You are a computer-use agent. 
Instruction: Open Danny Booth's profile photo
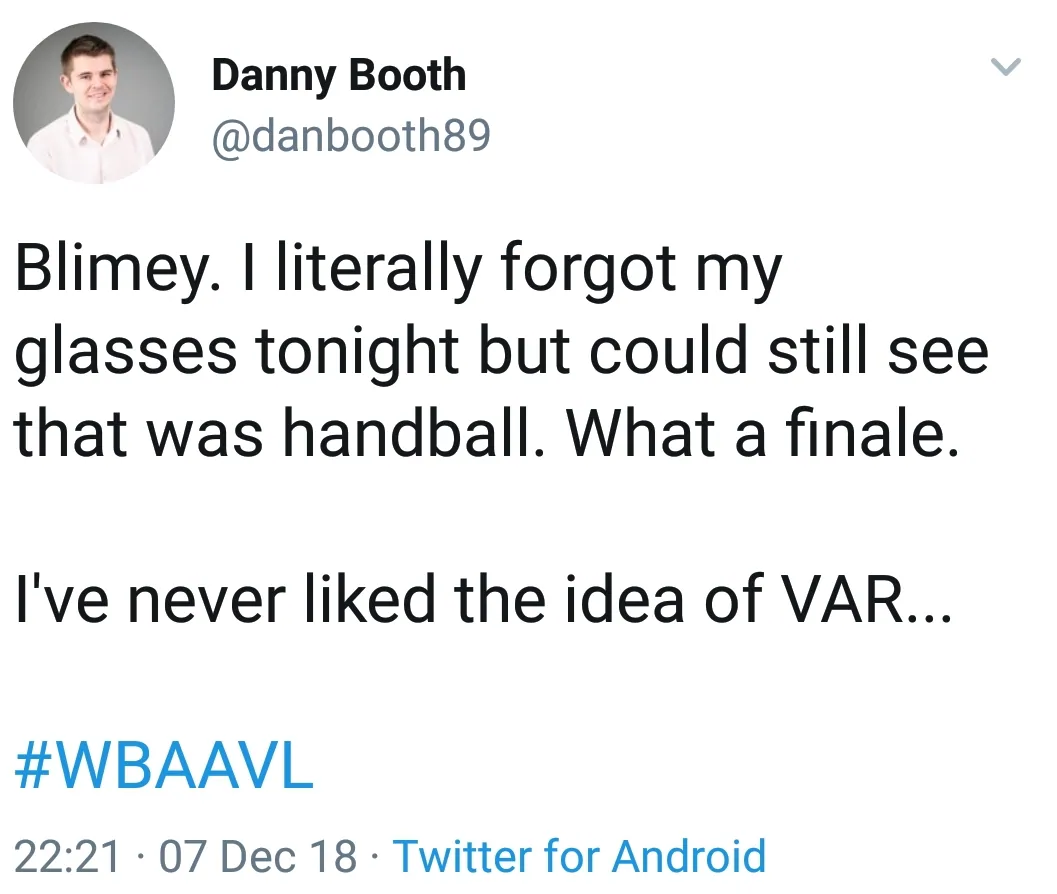(x=94, y=103)
